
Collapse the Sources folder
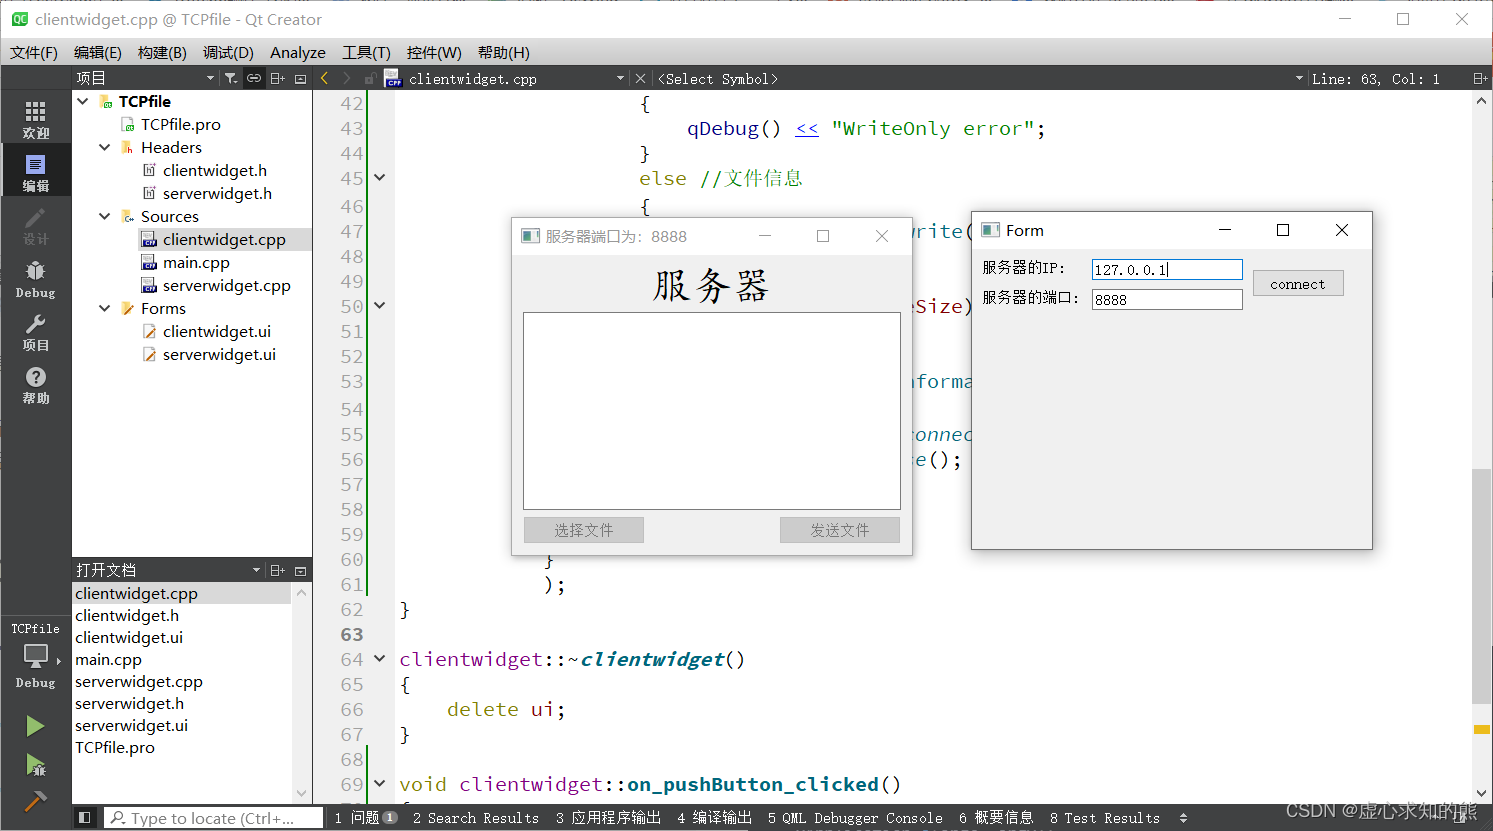[105, 216]
